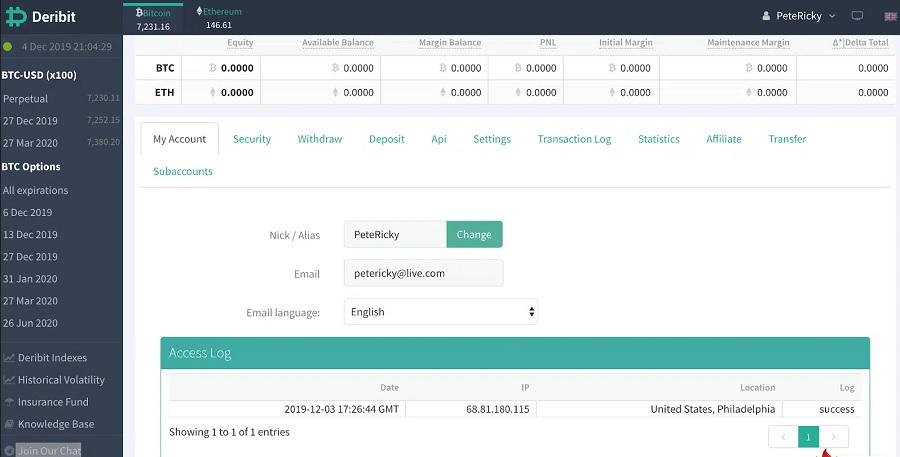900x457 pixels.
Task: Open the Ethereum market tab
Action: [x=219, y=18]
